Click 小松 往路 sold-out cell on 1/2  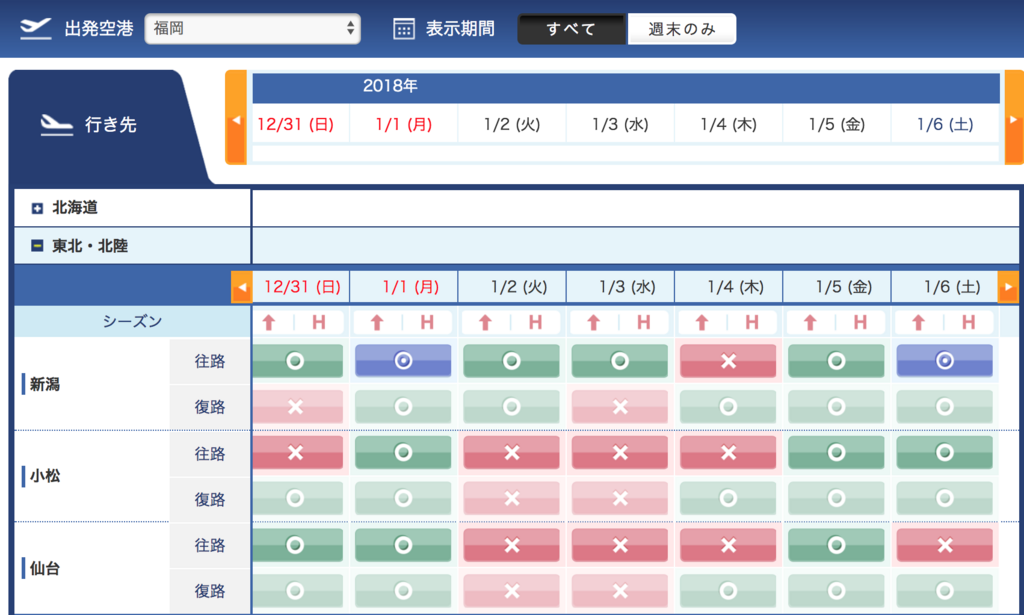tap(511, 452)
